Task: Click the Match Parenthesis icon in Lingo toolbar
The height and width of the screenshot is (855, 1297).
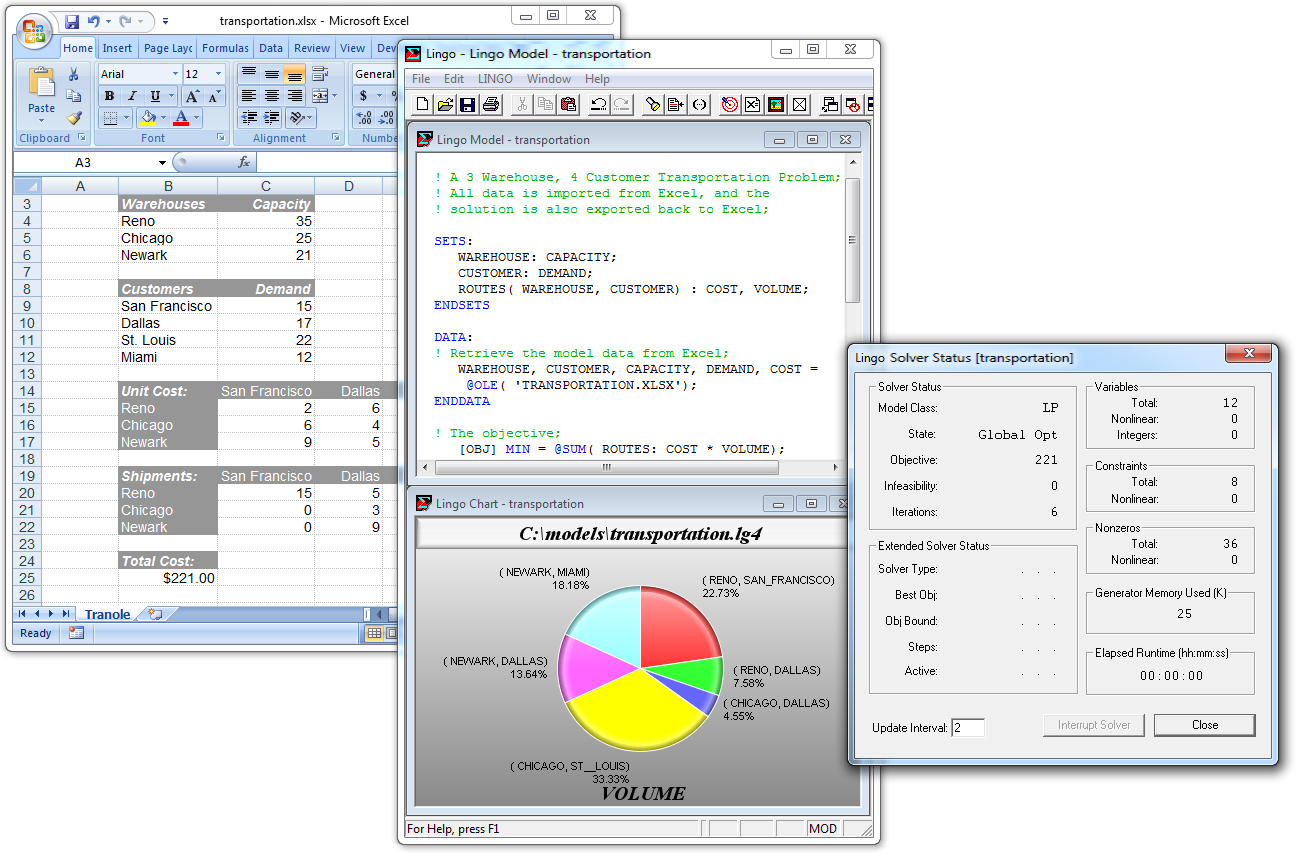Action: click(x=699, y=104)
